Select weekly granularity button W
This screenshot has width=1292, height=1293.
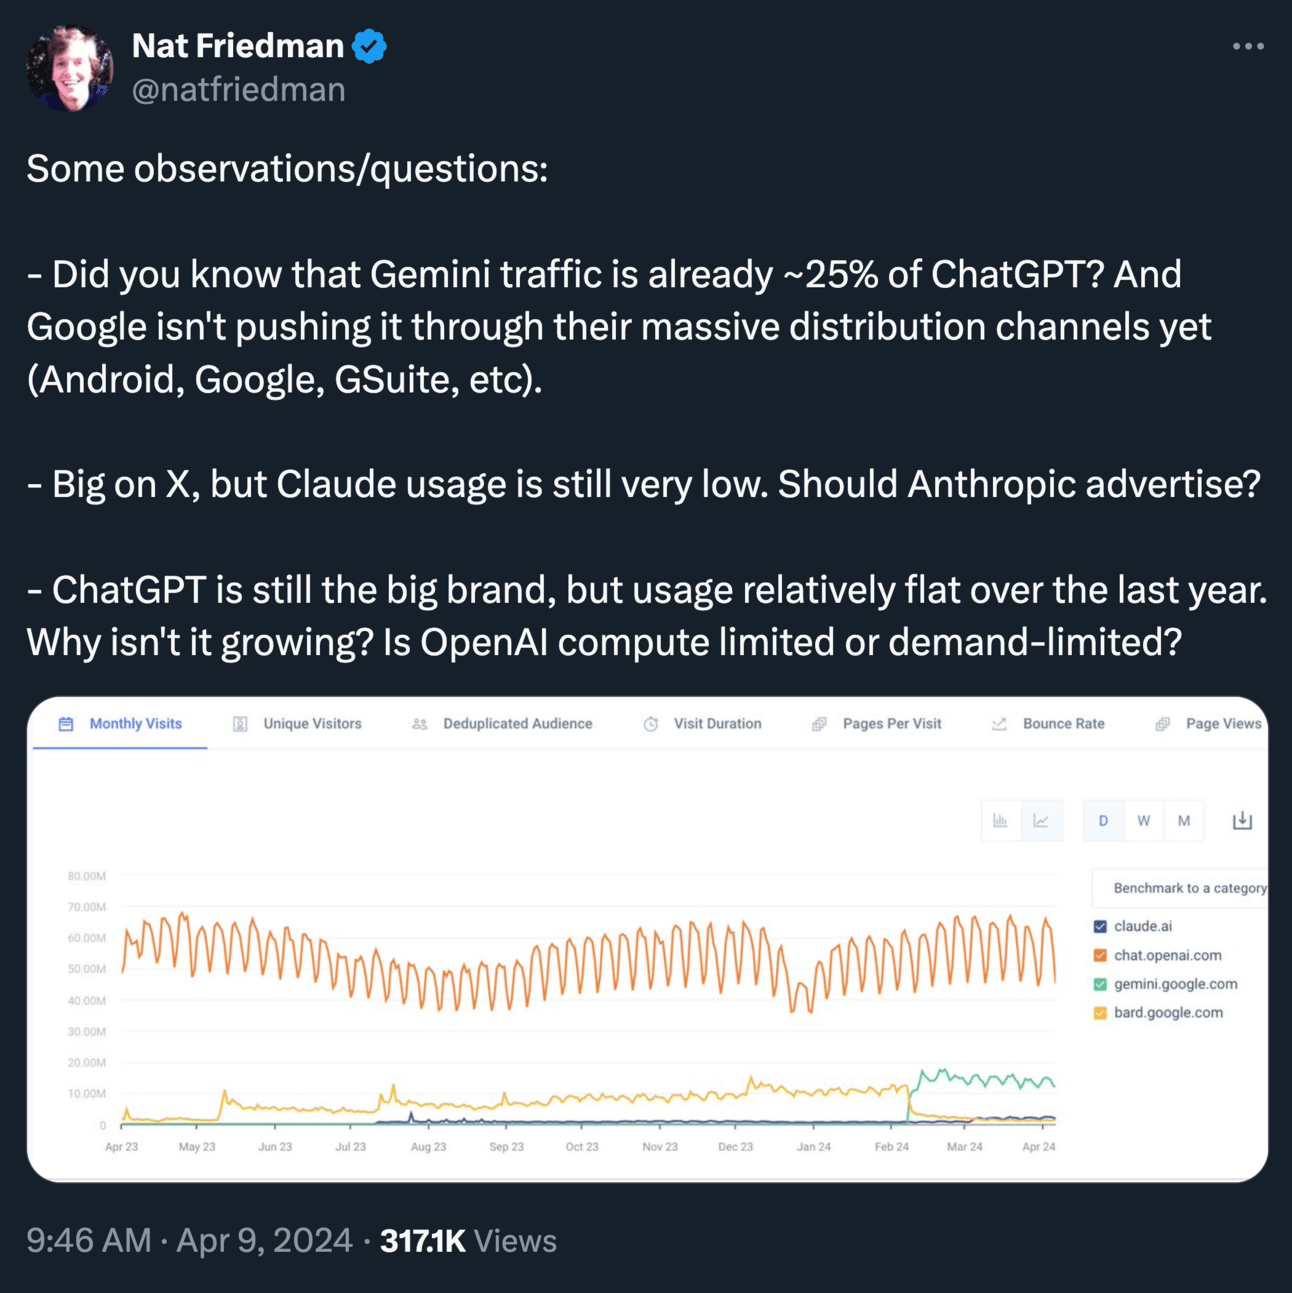(1144, 821)
